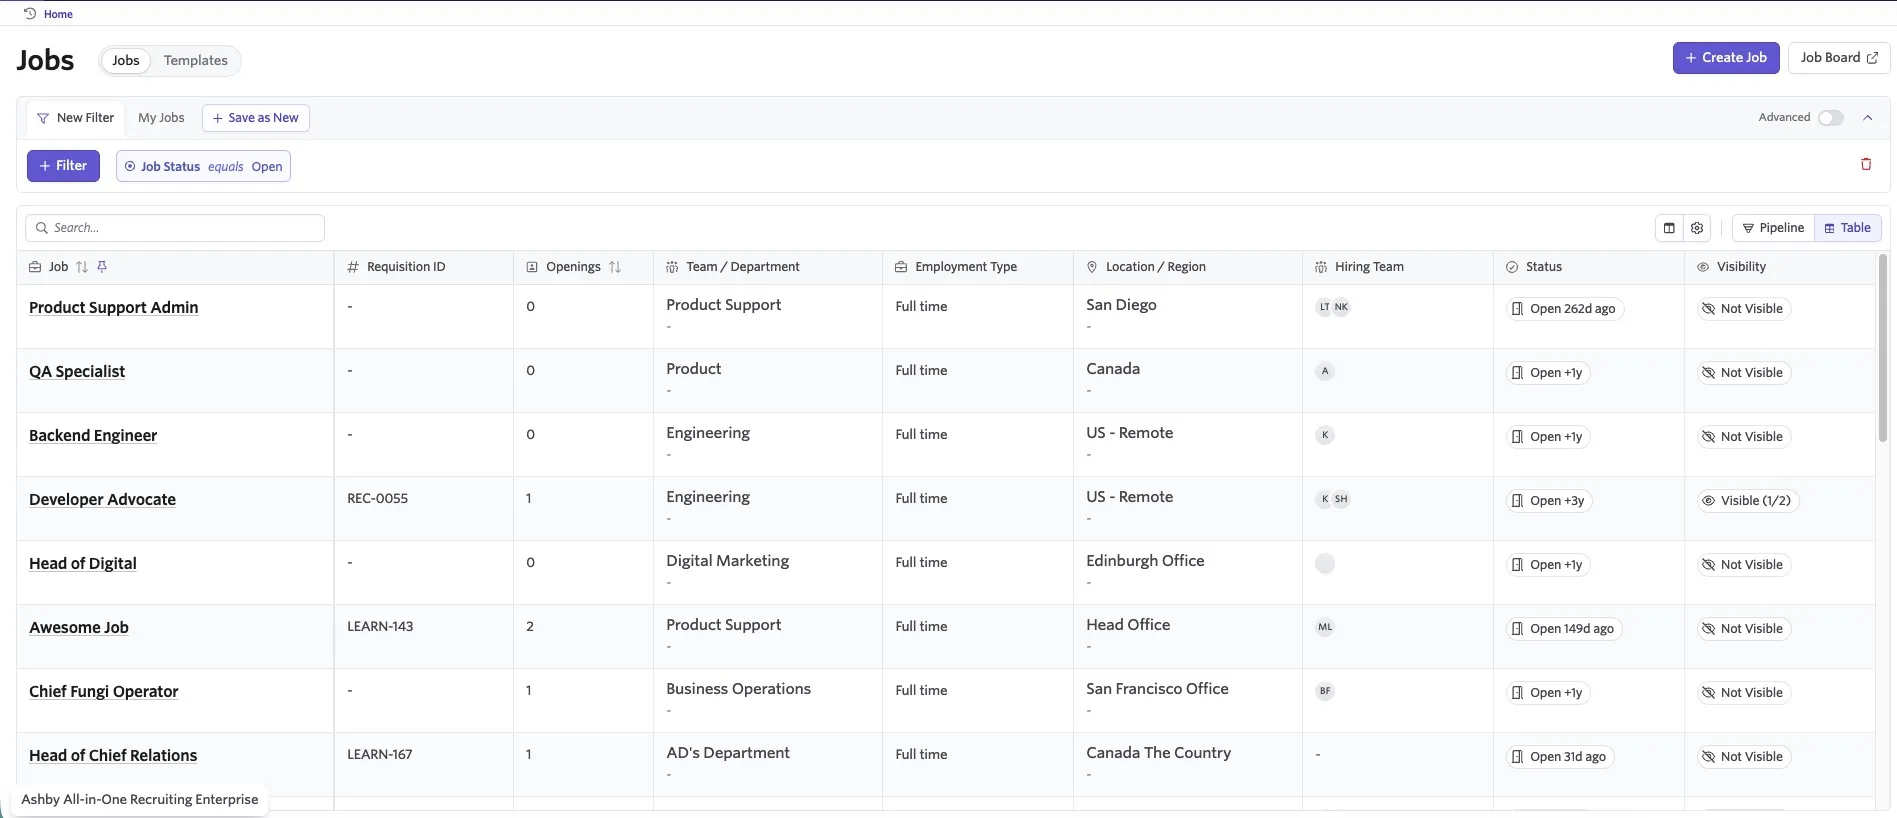Click the A avatar for QA Specialist
1897x818 pixels.
[x=1325, y=371]
